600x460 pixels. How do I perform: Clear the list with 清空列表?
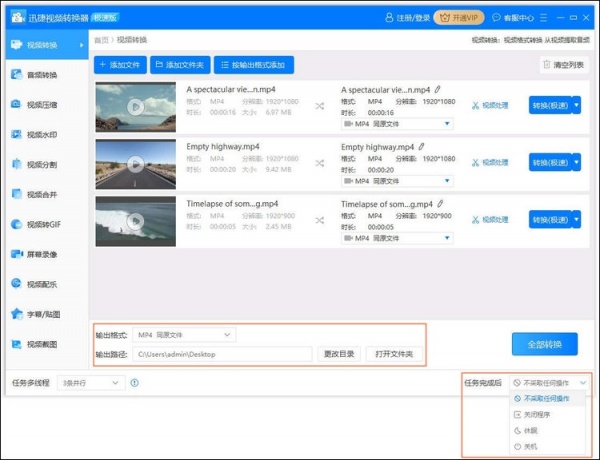[564, 65]
